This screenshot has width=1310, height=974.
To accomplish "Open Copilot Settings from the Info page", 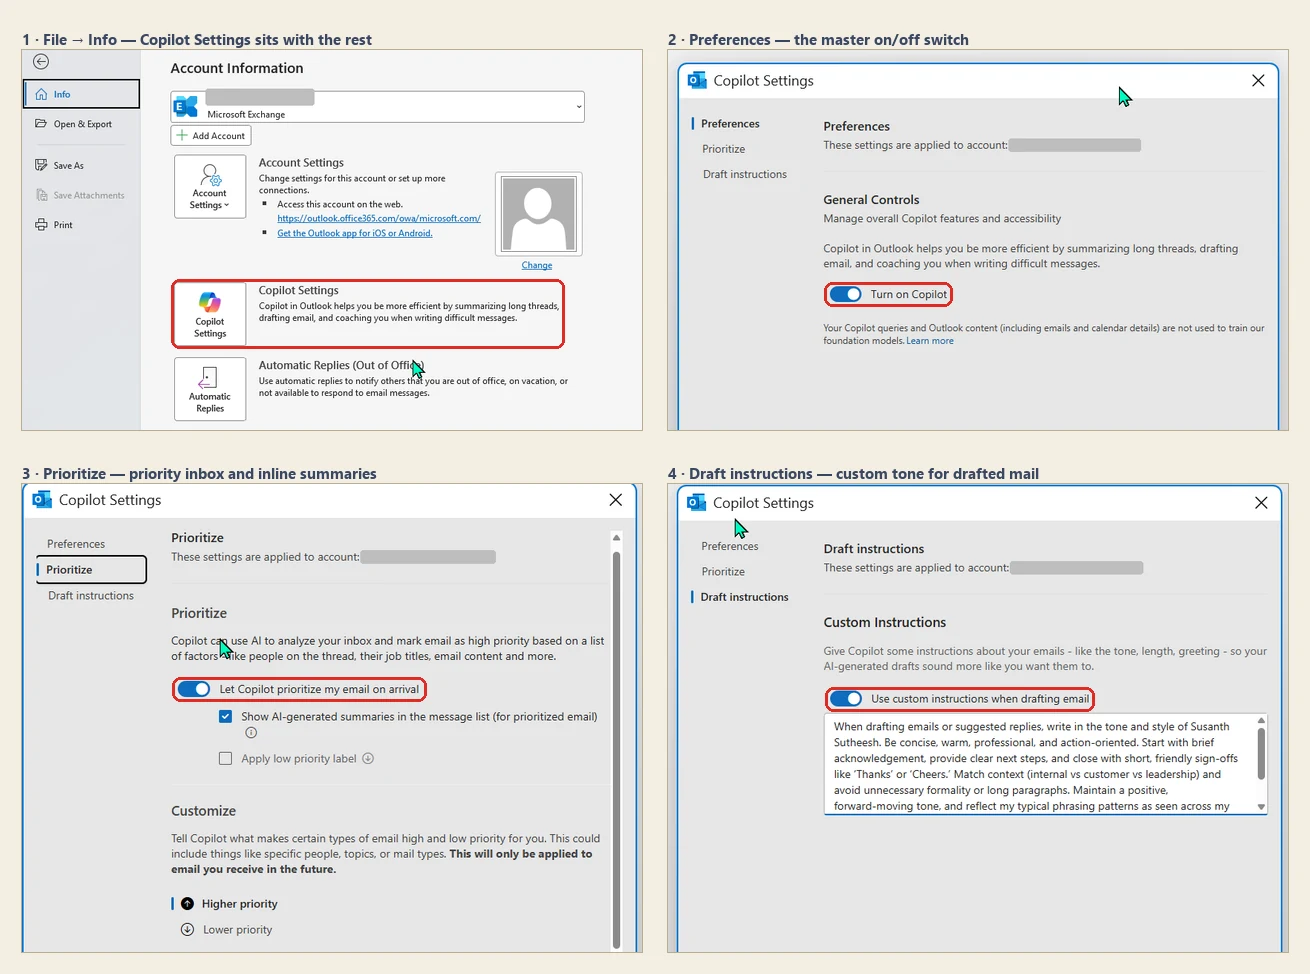I will tap(210, 314).
